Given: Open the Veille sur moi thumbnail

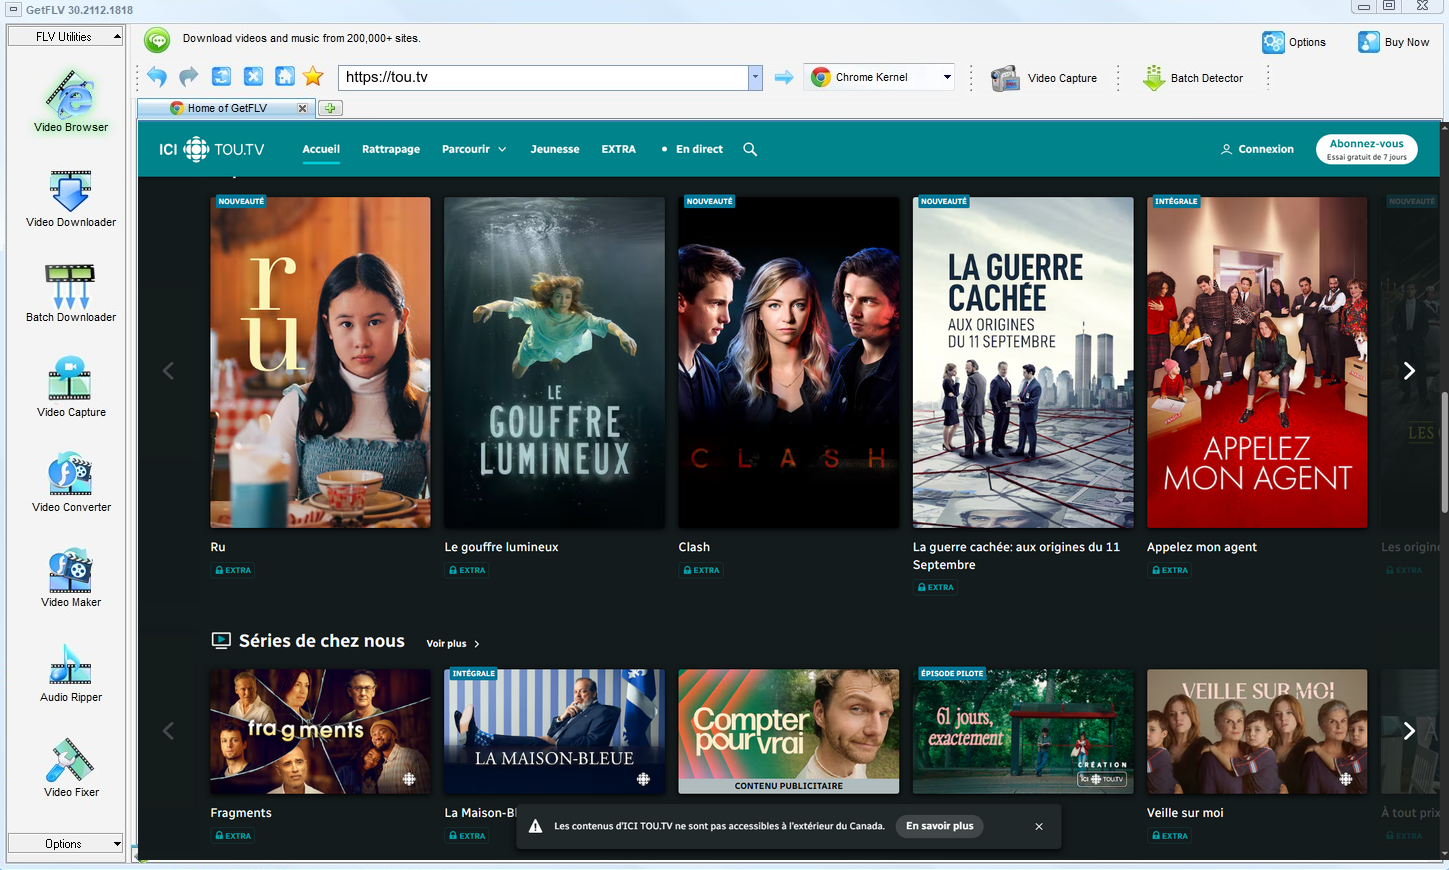Looking at the screenshot, I should pos(1257,731).
